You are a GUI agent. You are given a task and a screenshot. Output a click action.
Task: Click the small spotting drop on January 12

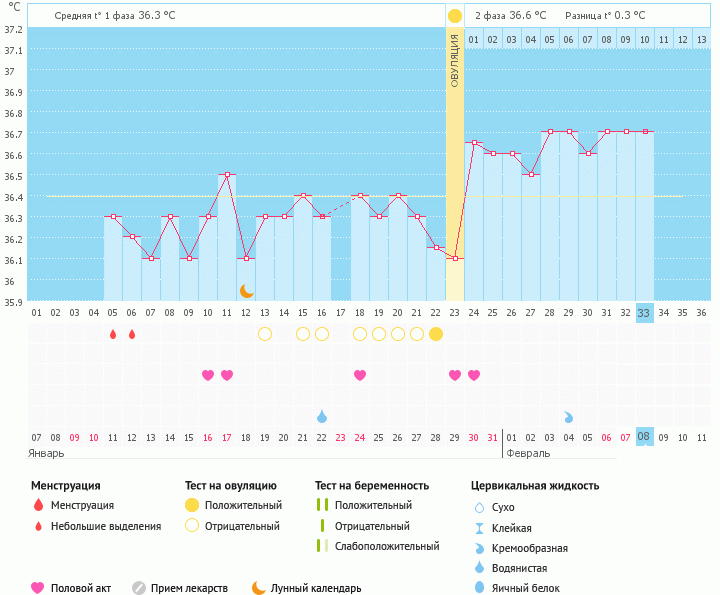click(132, 334)
